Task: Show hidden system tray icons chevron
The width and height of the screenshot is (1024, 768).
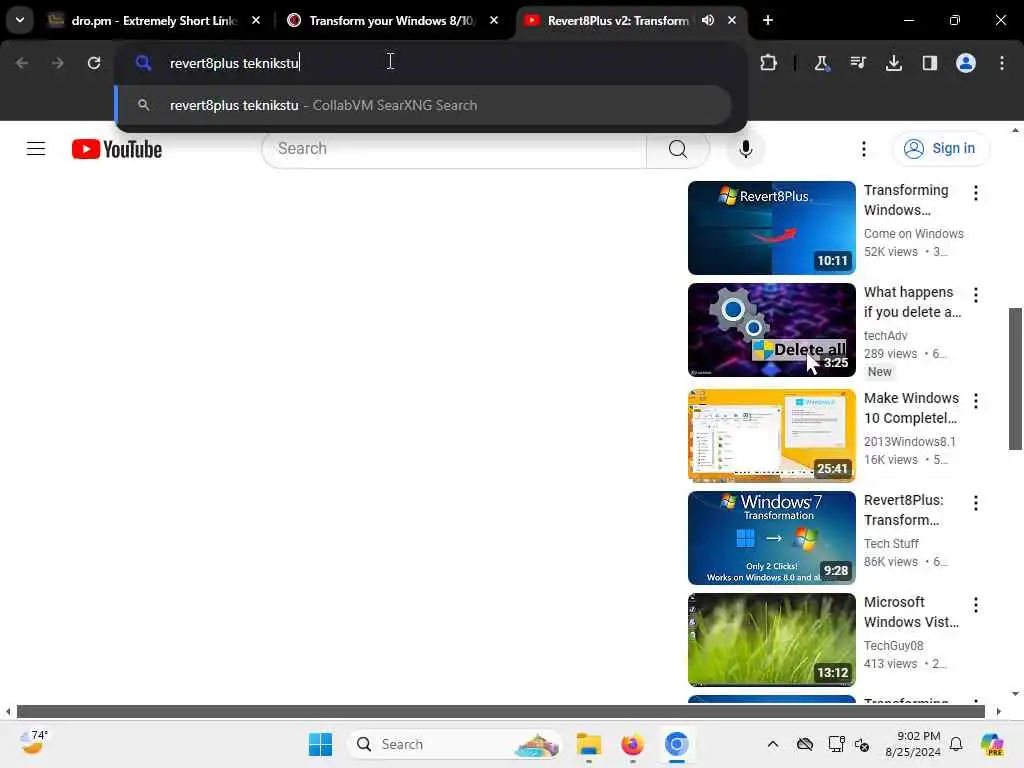Action: pos(773,744)
